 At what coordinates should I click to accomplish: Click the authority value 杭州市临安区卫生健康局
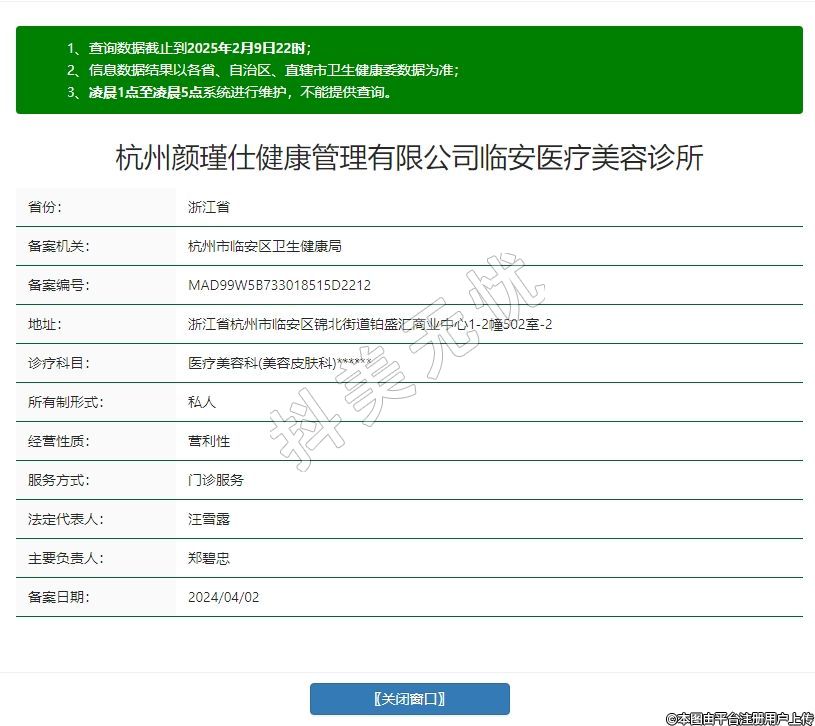tap(265, 246)
